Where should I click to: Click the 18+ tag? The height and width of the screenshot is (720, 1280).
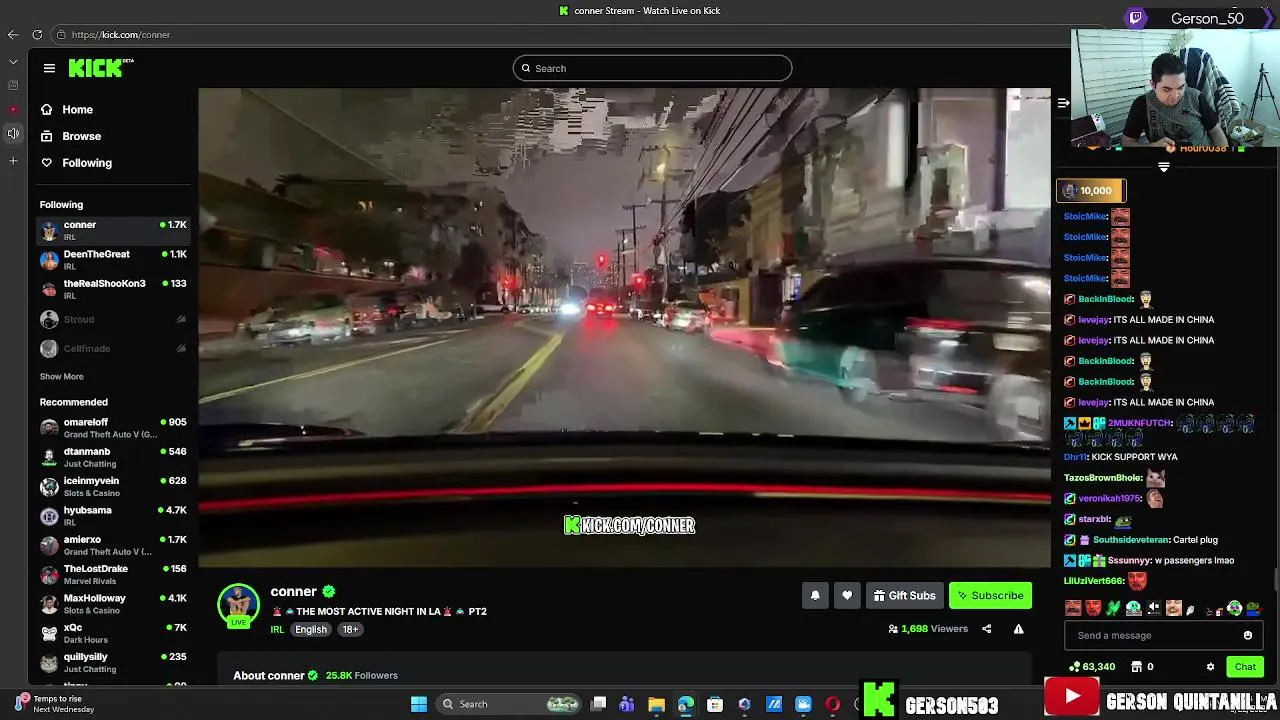tap(350, 630)
